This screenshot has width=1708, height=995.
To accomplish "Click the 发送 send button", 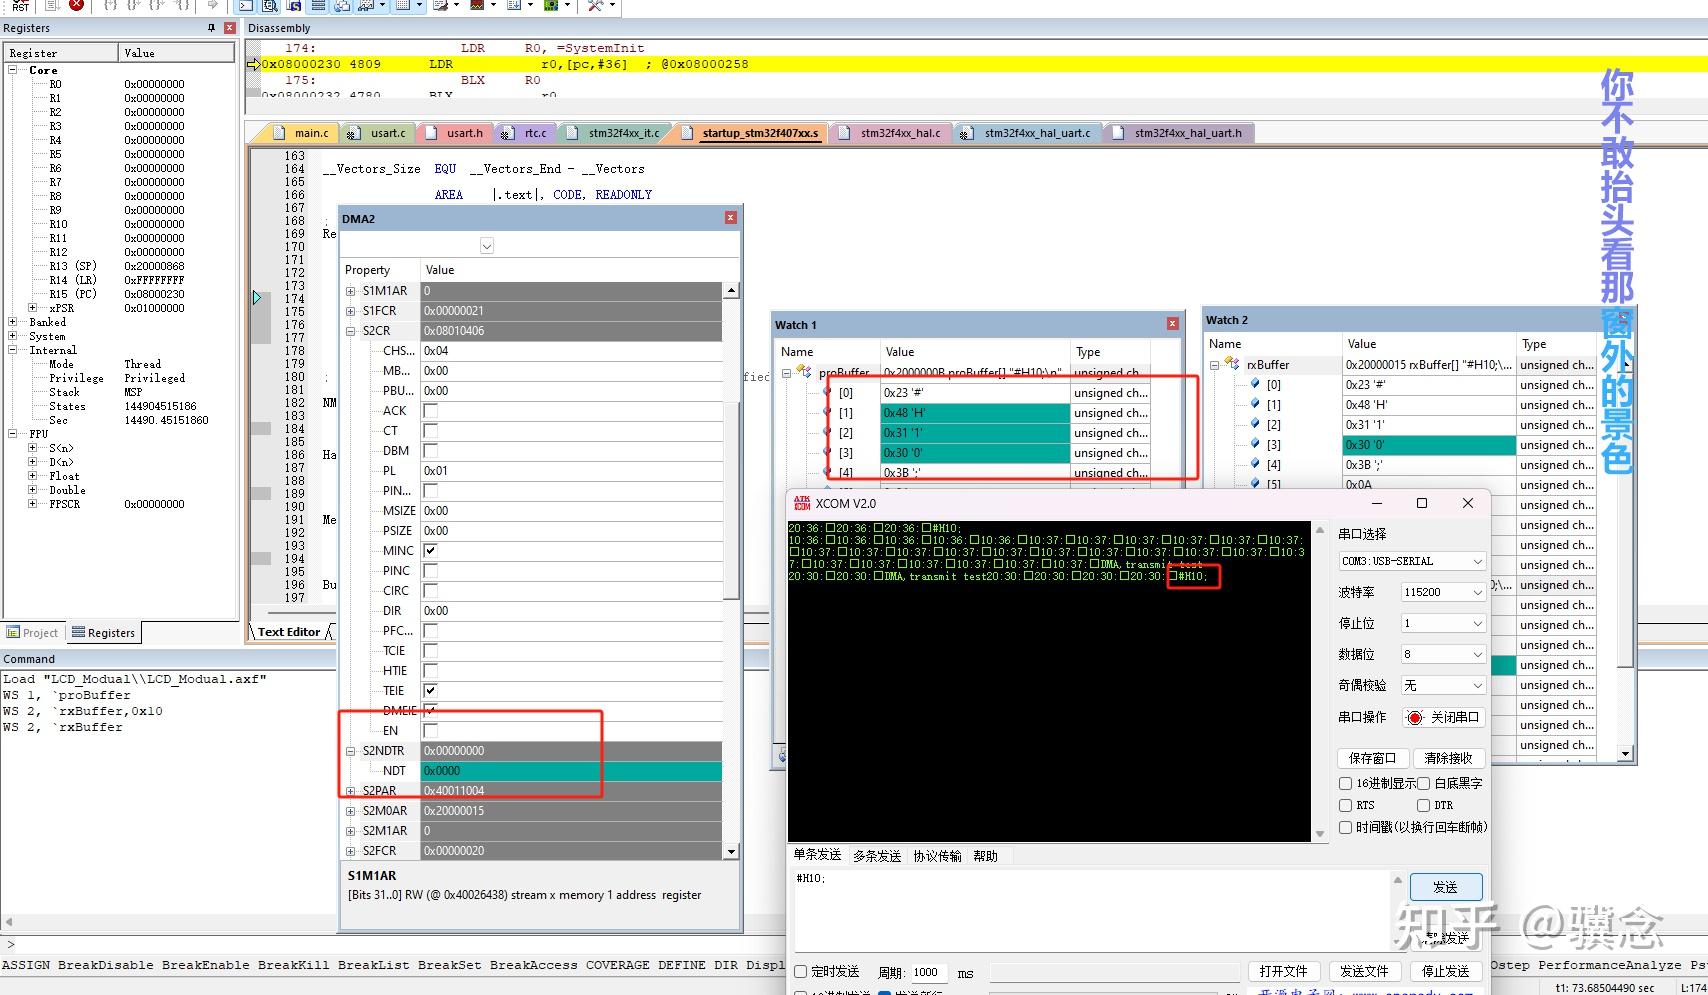I will point(1445,887).
